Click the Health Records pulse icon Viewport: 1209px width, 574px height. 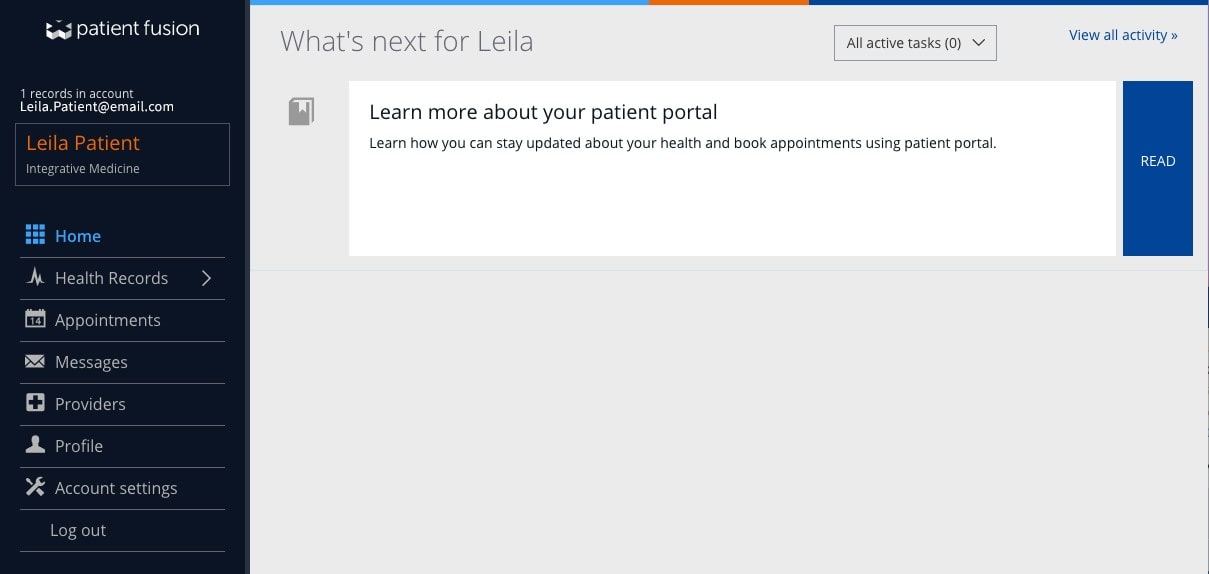[35, 278]
